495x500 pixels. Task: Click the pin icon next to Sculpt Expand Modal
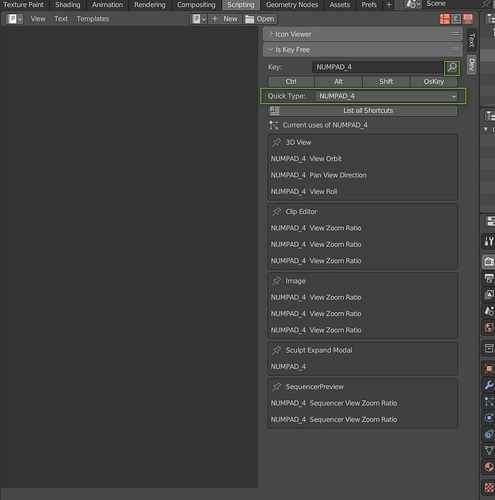(x=276, y=350)
